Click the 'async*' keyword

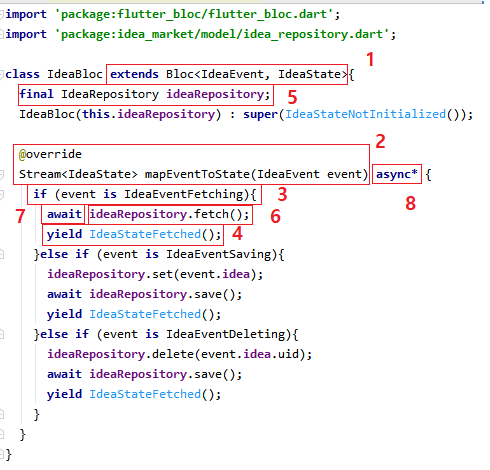coord(397,174)
